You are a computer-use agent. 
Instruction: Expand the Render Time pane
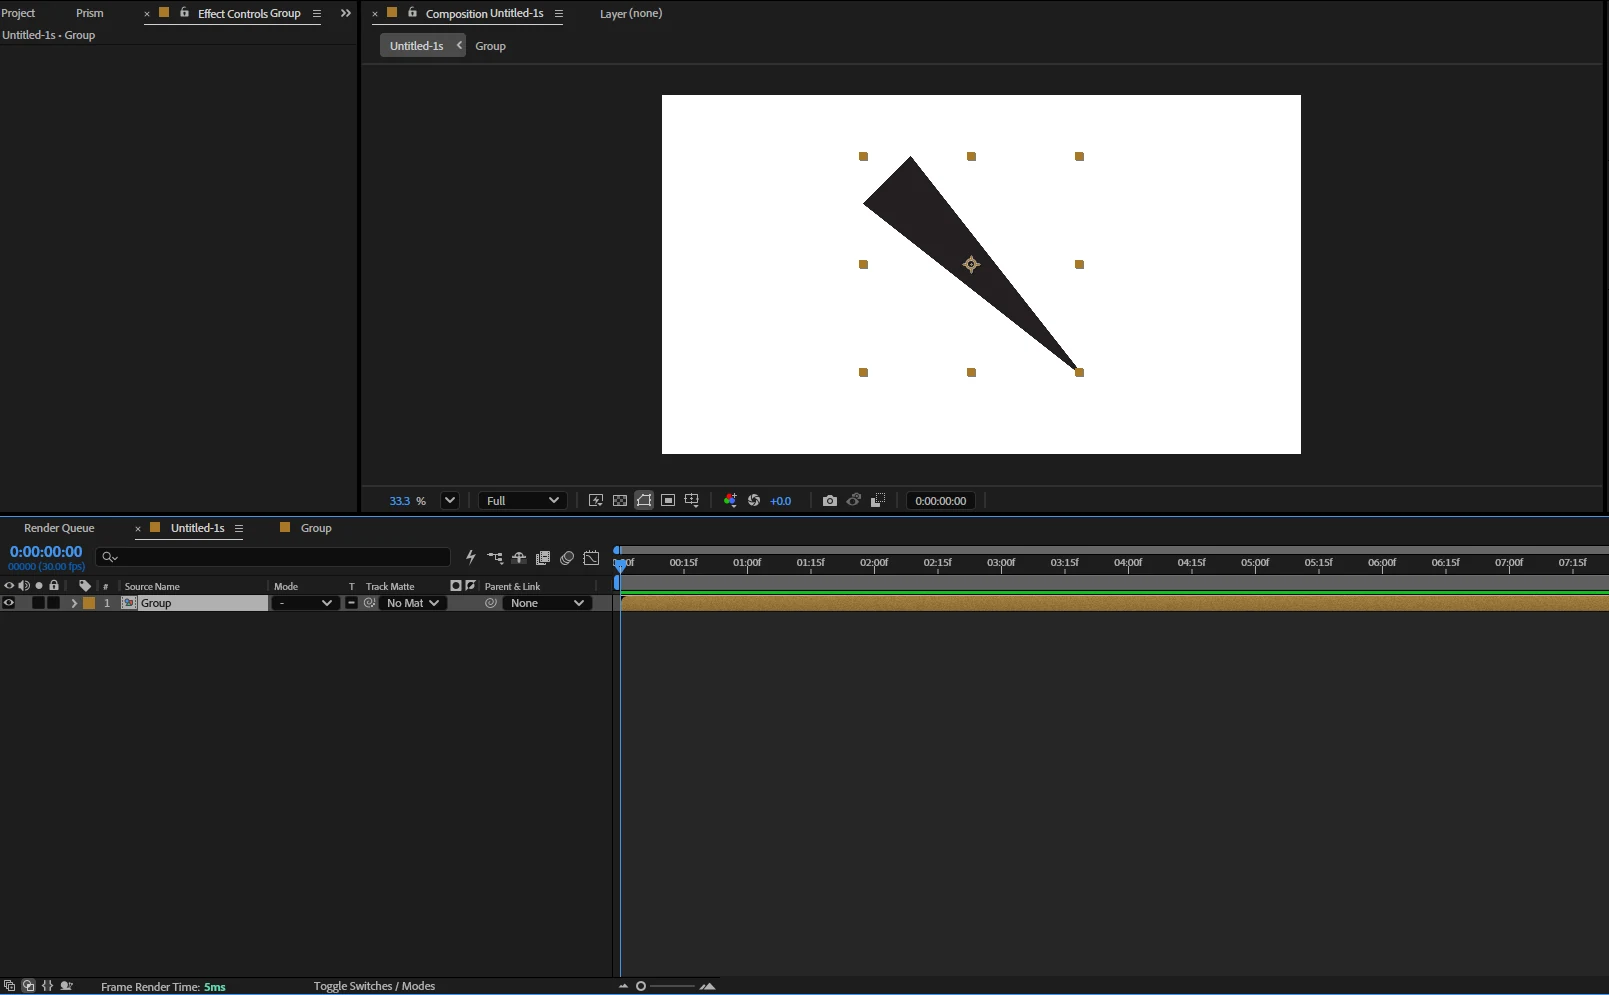point(67,986)
